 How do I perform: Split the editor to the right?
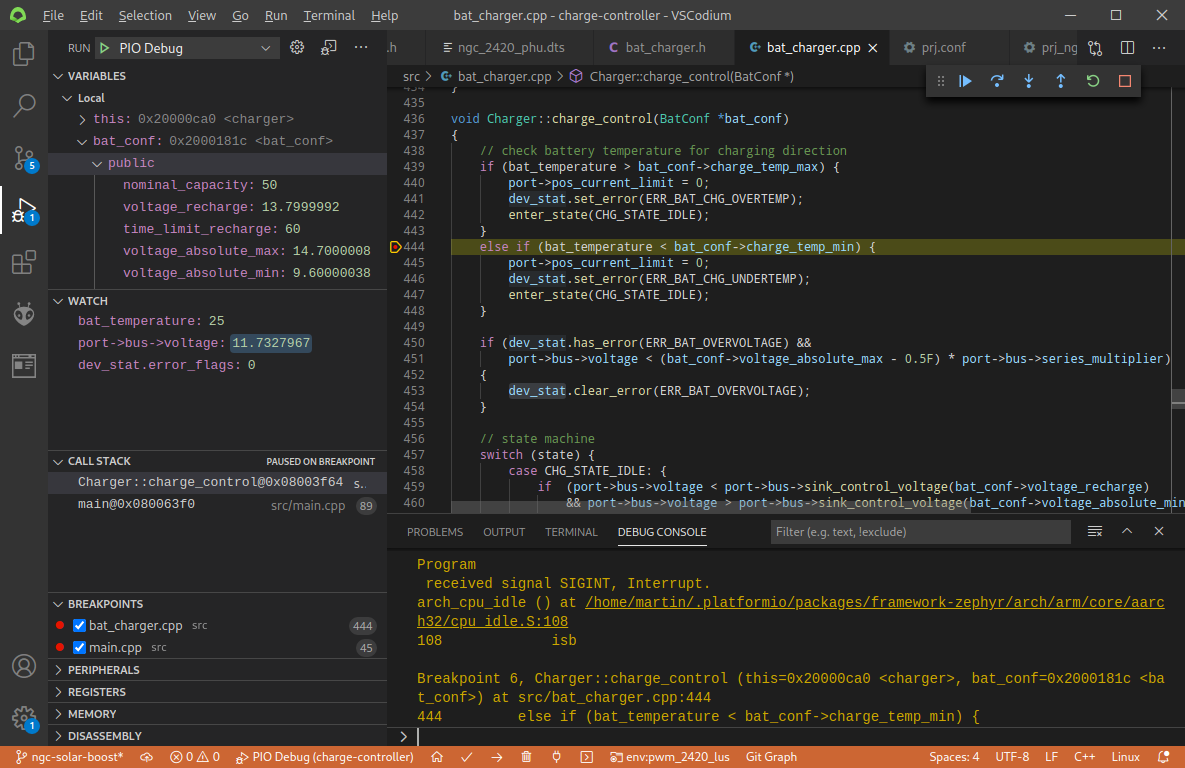1127,48
